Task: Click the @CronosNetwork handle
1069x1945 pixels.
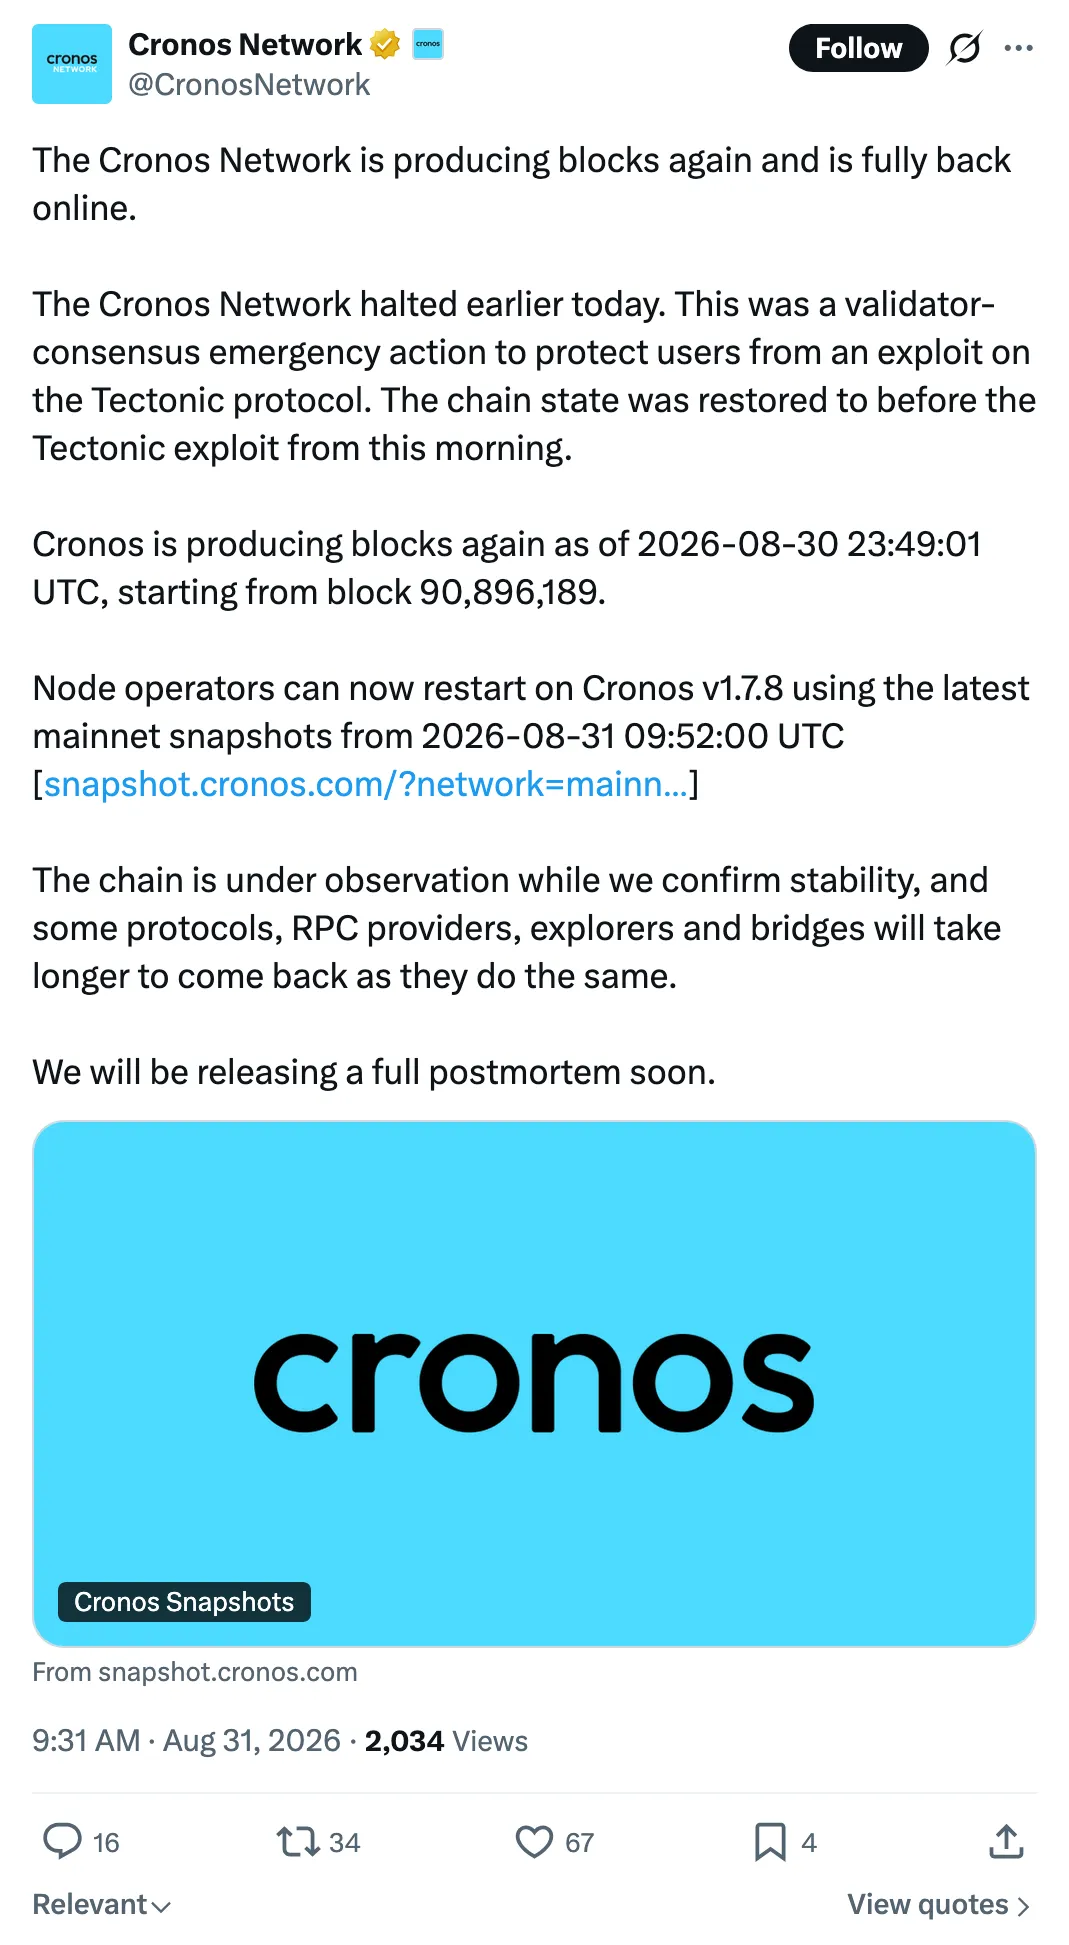Action: click(249, 85)
